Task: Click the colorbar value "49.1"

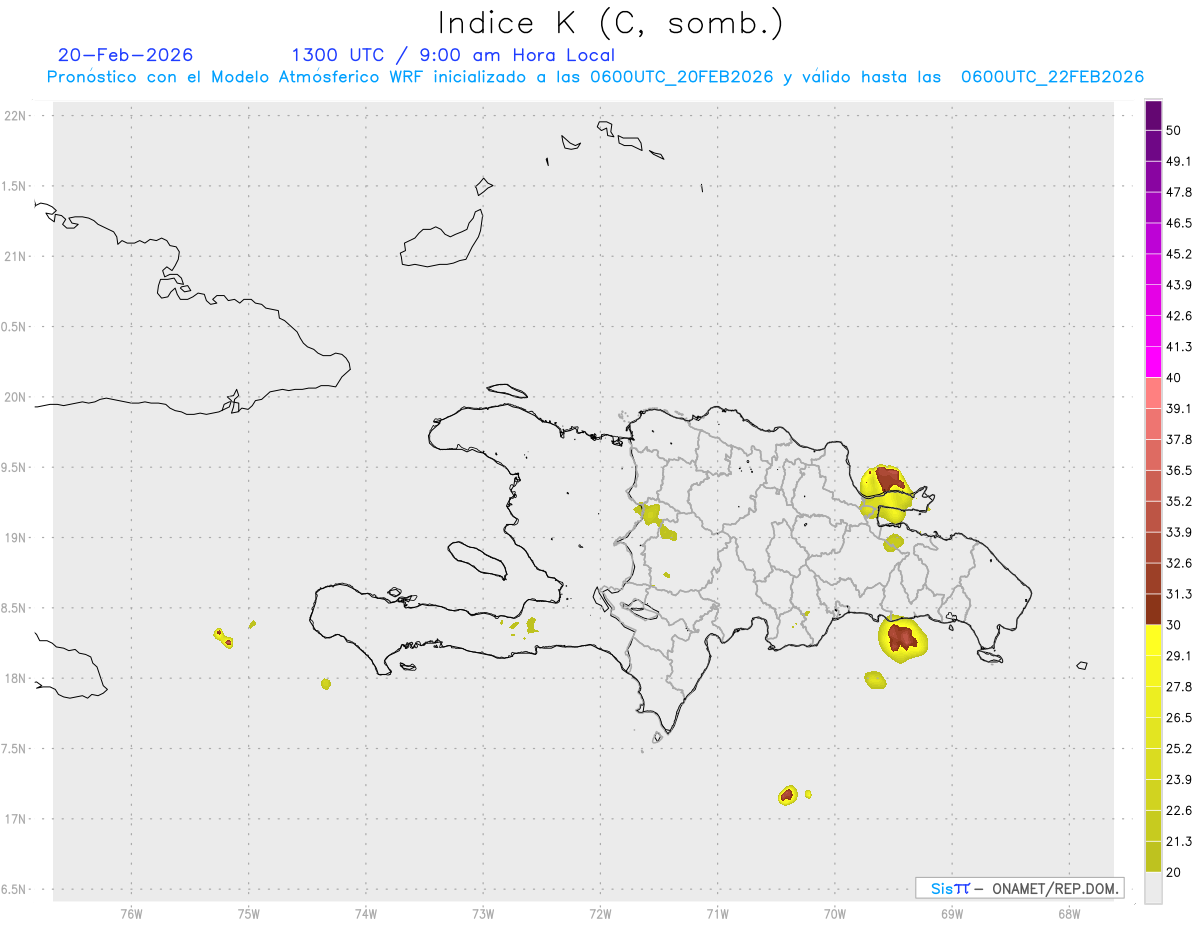Action: [1179, 161]
